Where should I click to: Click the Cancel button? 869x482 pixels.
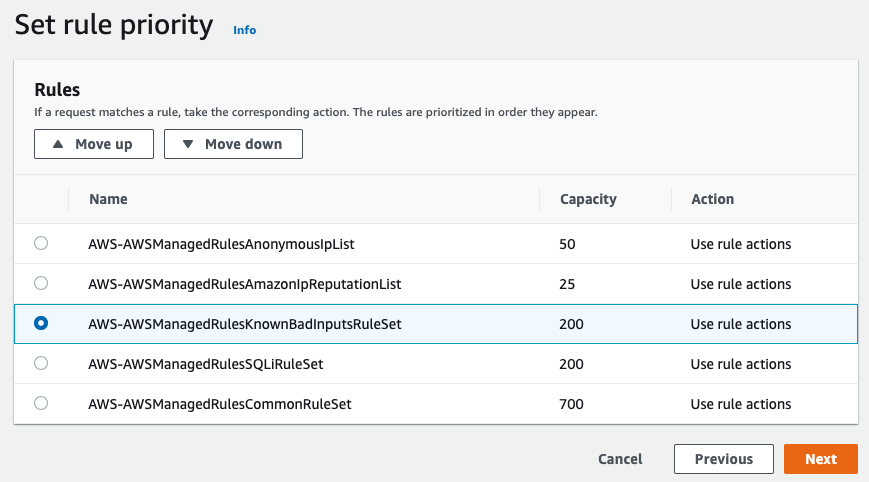point(620,459)
